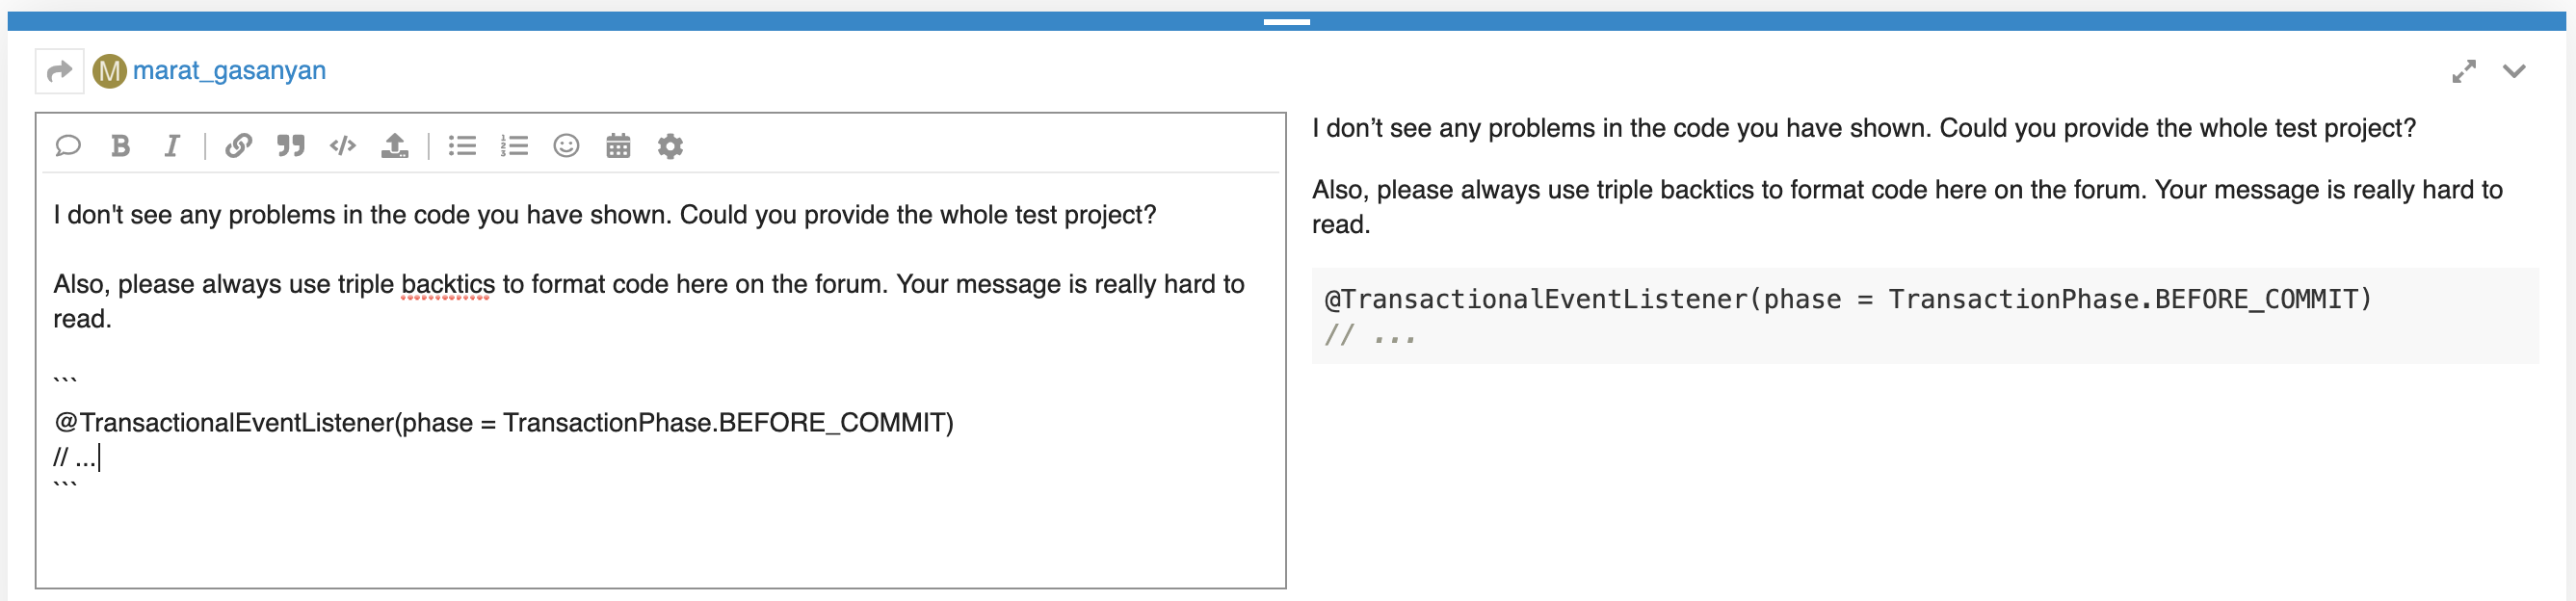This screenshot has height=601, width=2576.
Task: Click the misspelled word backtics
Action: pos(447,284)
